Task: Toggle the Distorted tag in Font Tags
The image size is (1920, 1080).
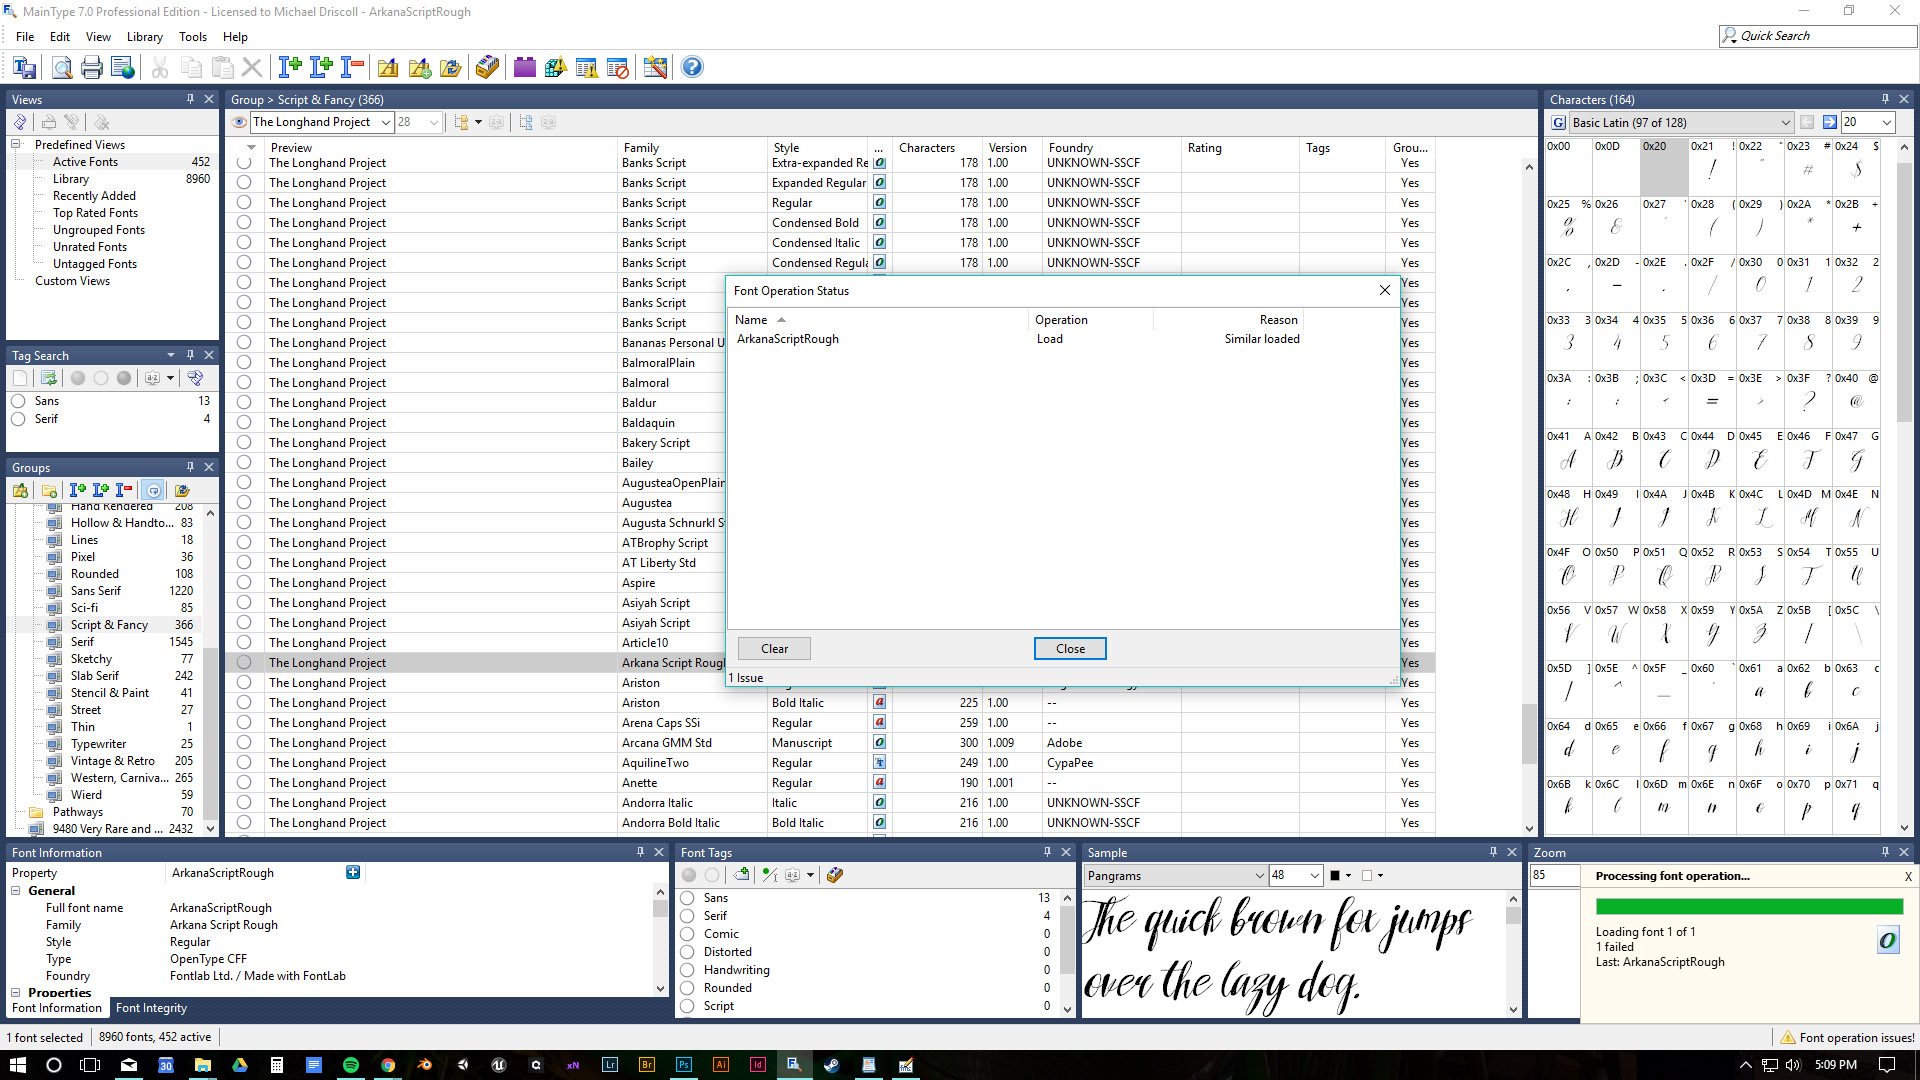Action: (x=688, y=952)
